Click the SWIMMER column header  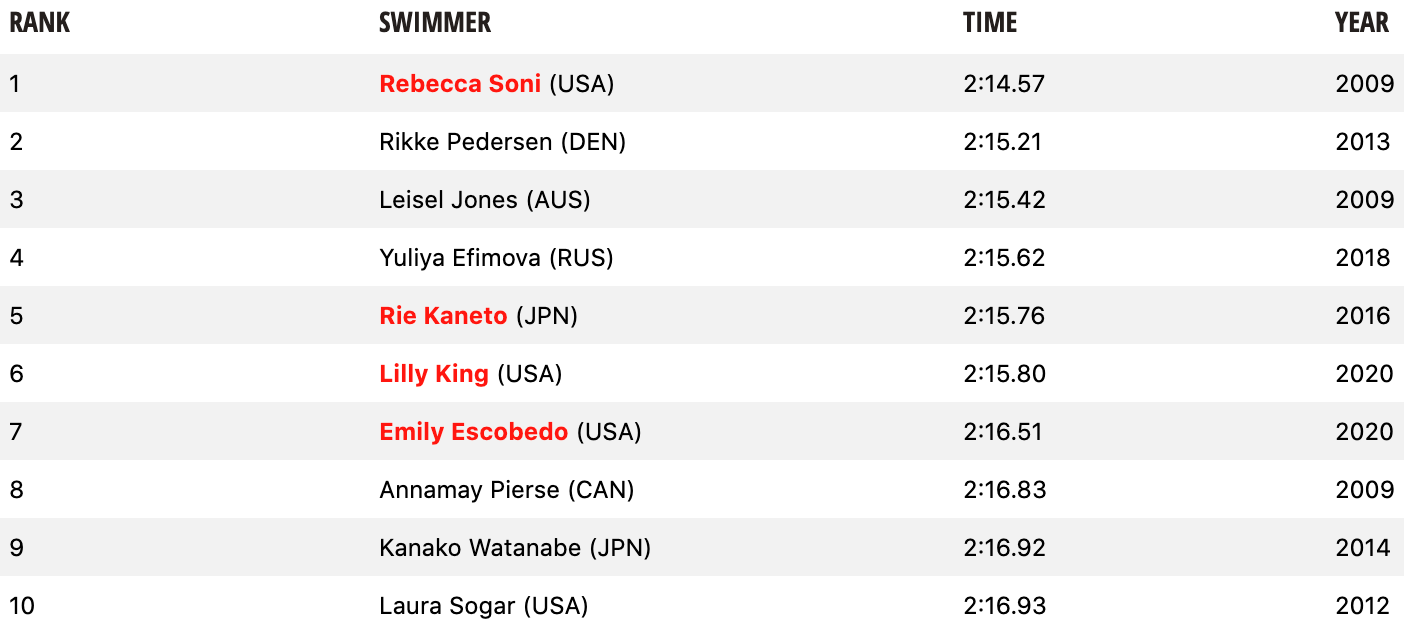click(435, 23)
